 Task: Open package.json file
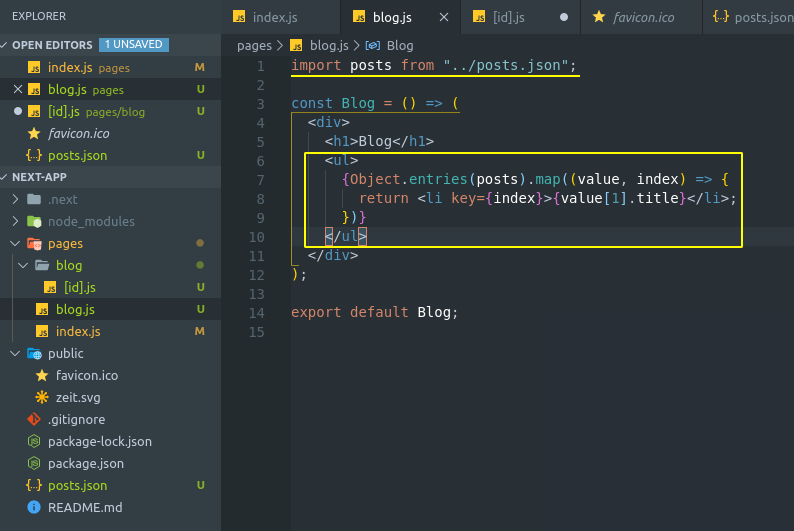(x=110, y=464)
